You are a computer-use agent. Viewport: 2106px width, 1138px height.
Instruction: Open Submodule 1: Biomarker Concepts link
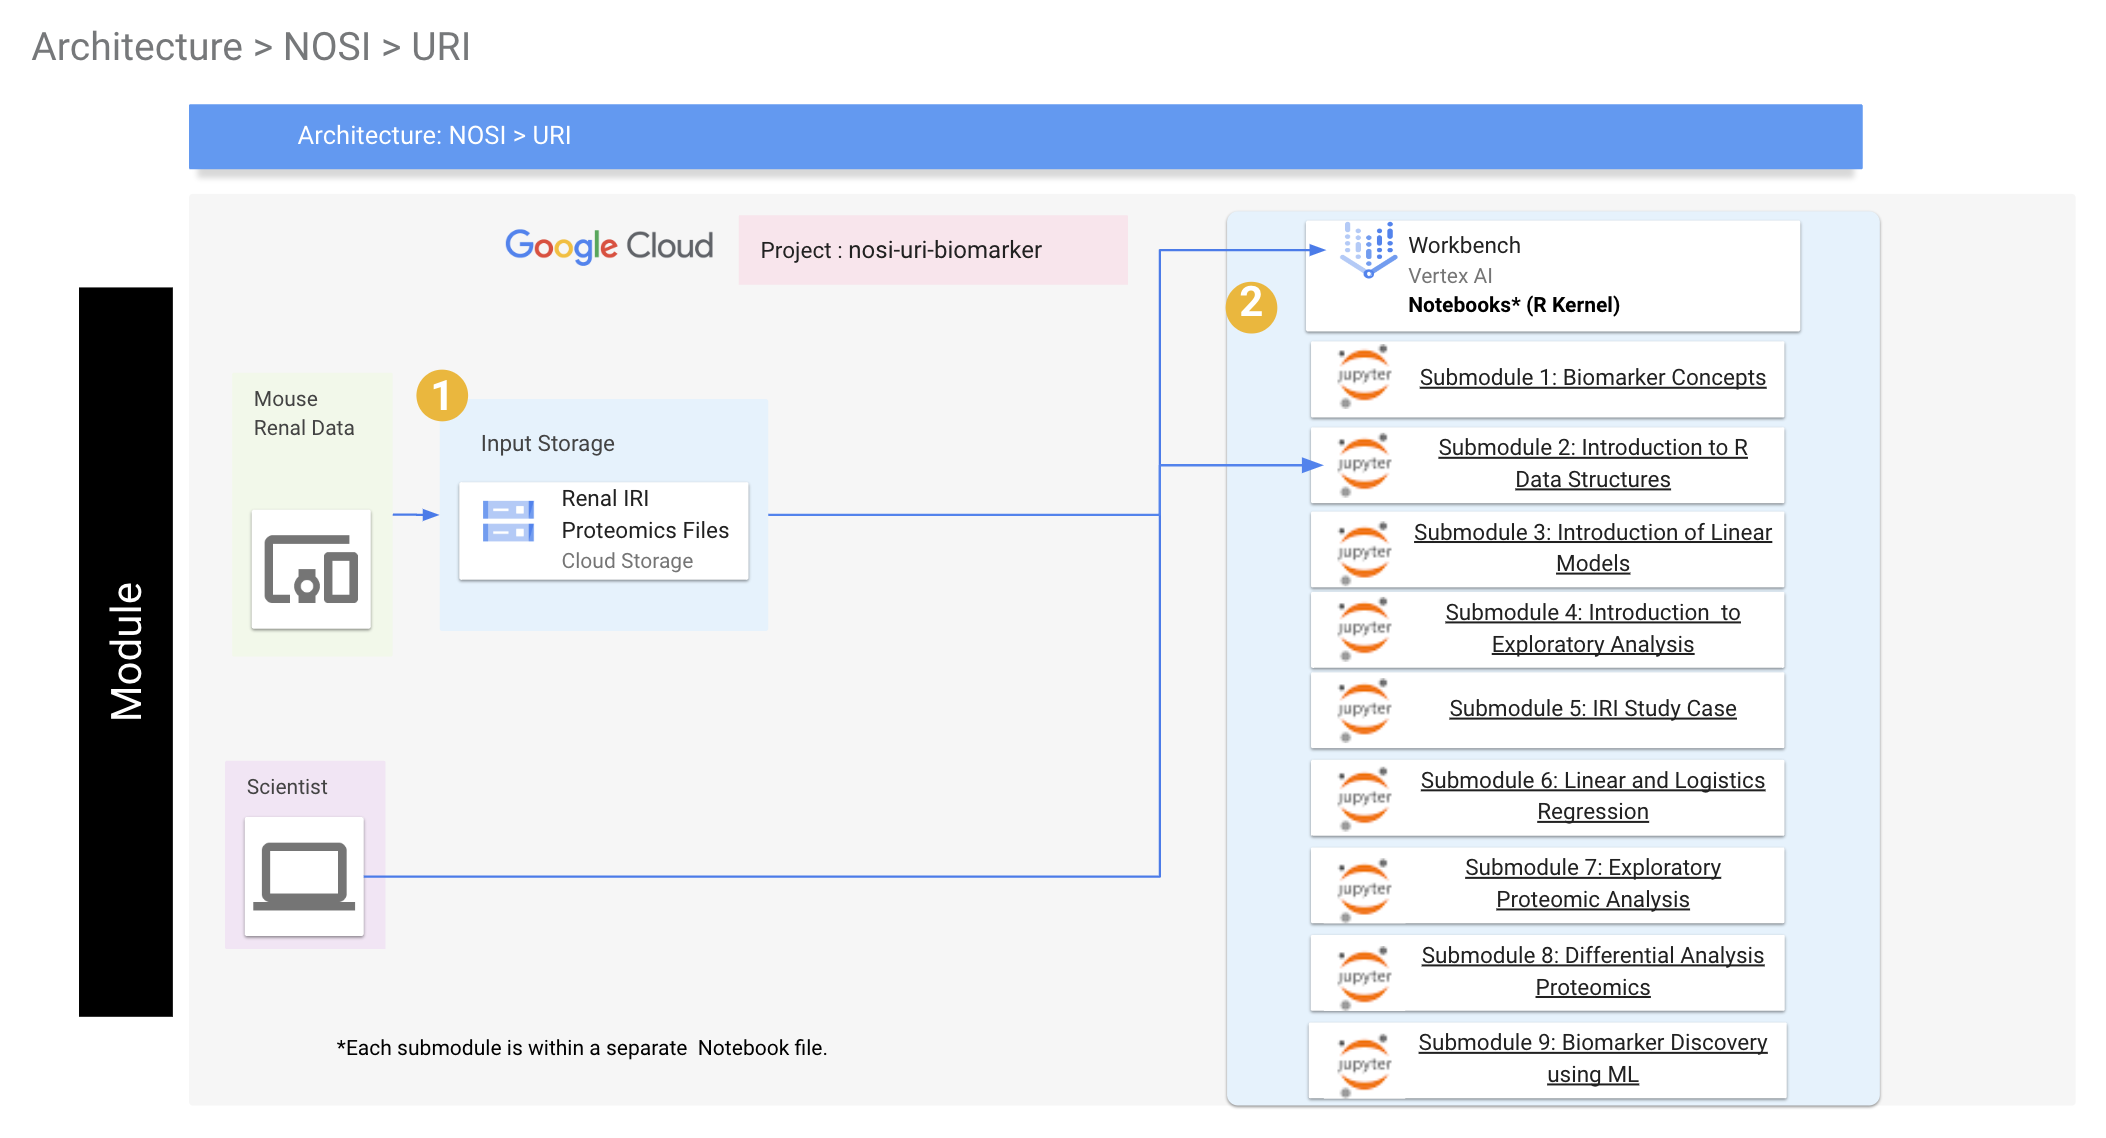click(x=1592, y=378)
